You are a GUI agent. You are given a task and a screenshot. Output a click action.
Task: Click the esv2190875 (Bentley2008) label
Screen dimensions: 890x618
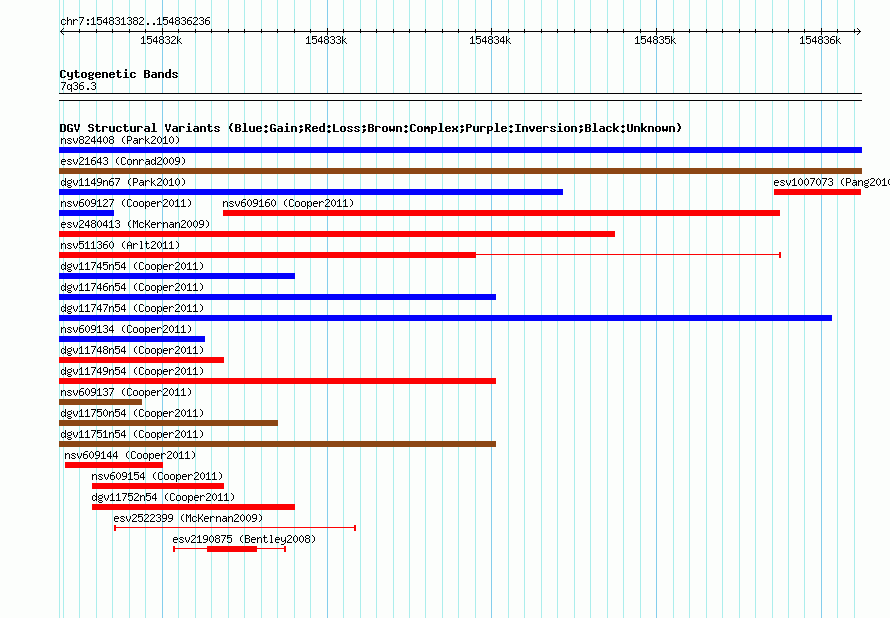coord(244,539)
